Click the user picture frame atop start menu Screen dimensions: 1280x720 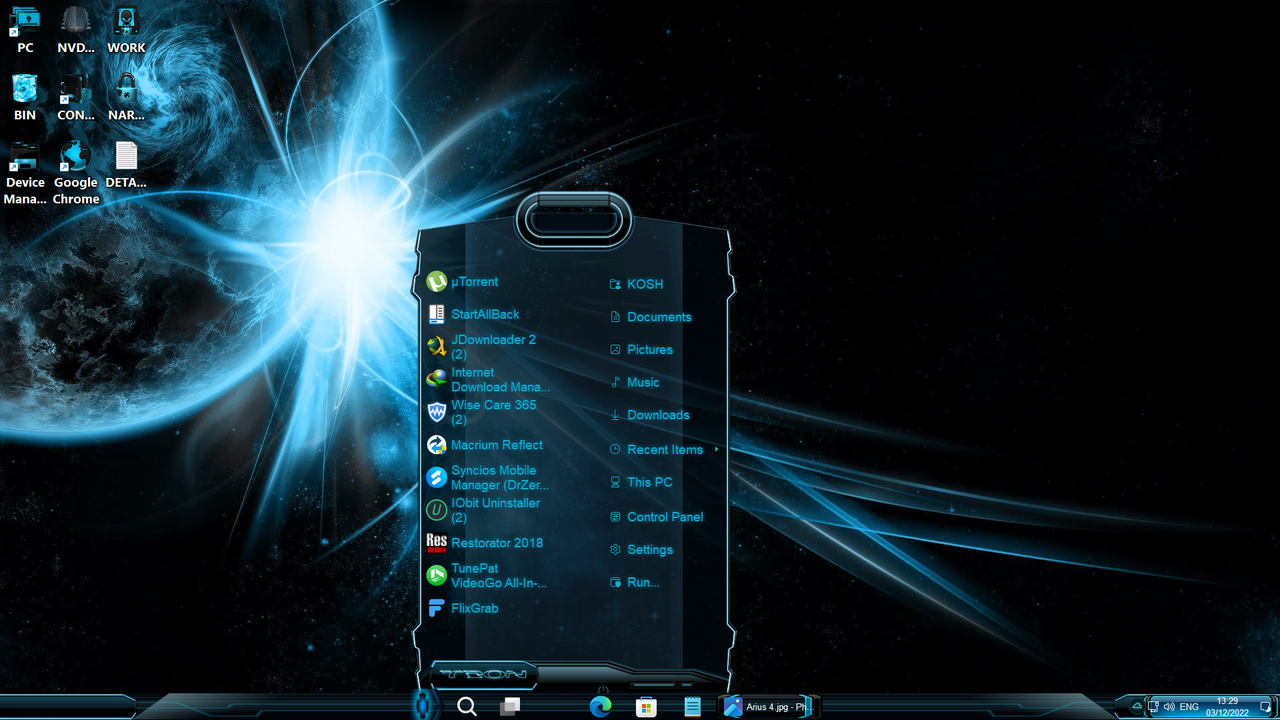click(573, 220)
